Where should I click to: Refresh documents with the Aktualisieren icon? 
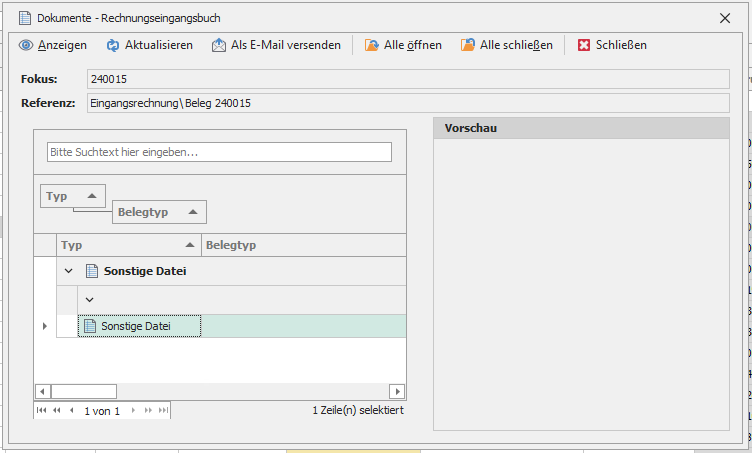(113, 45)
